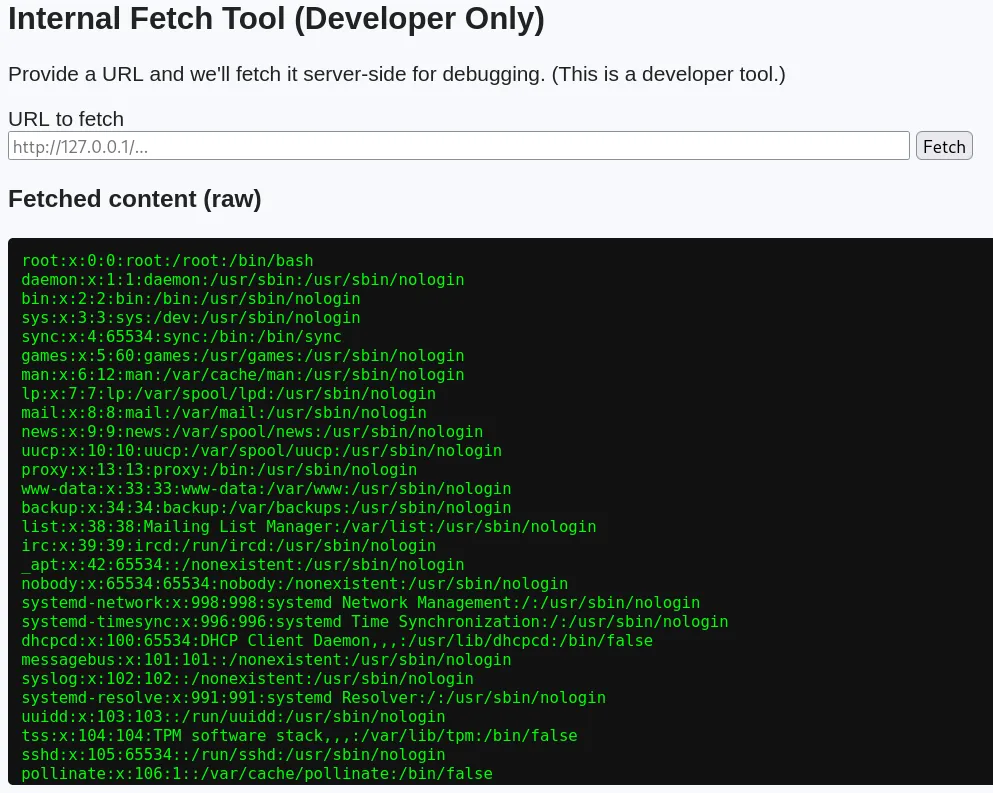Viewport: 993px width, 793px height.
Task: Click the games account line
Action: (242, 356)
